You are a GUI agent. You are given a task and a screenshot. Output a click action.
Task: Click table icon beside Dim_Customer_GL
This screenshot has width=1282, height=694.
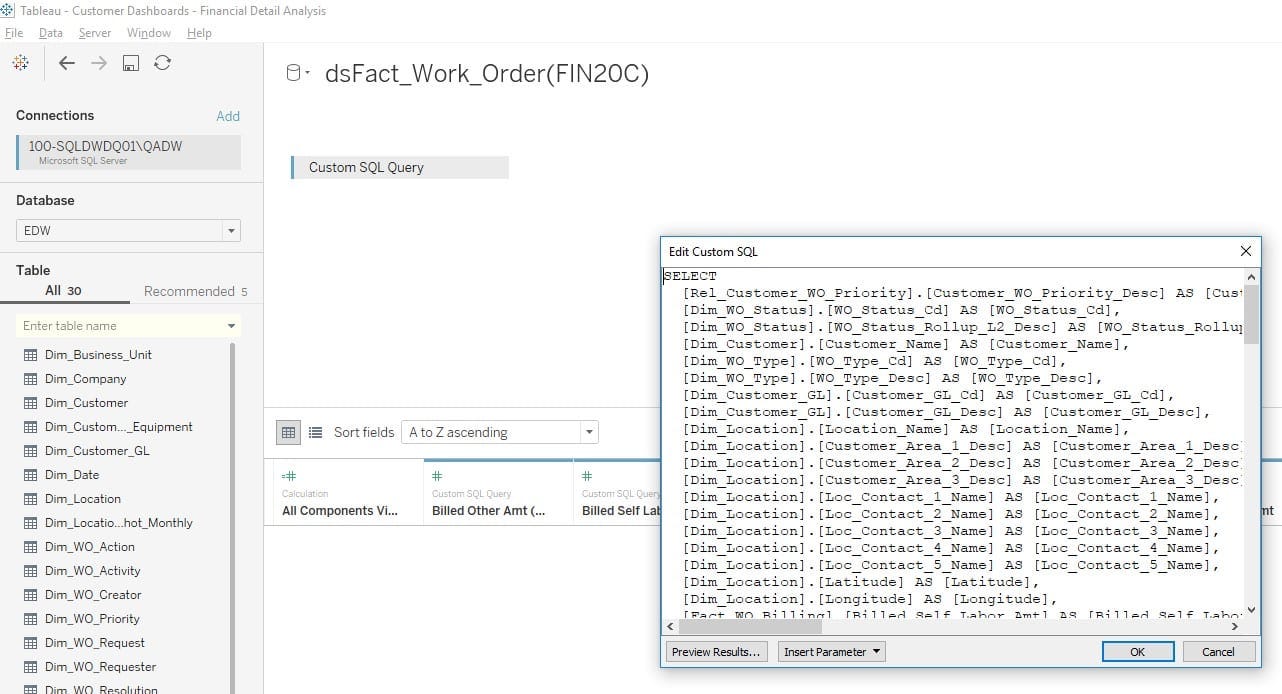(30, 451)
